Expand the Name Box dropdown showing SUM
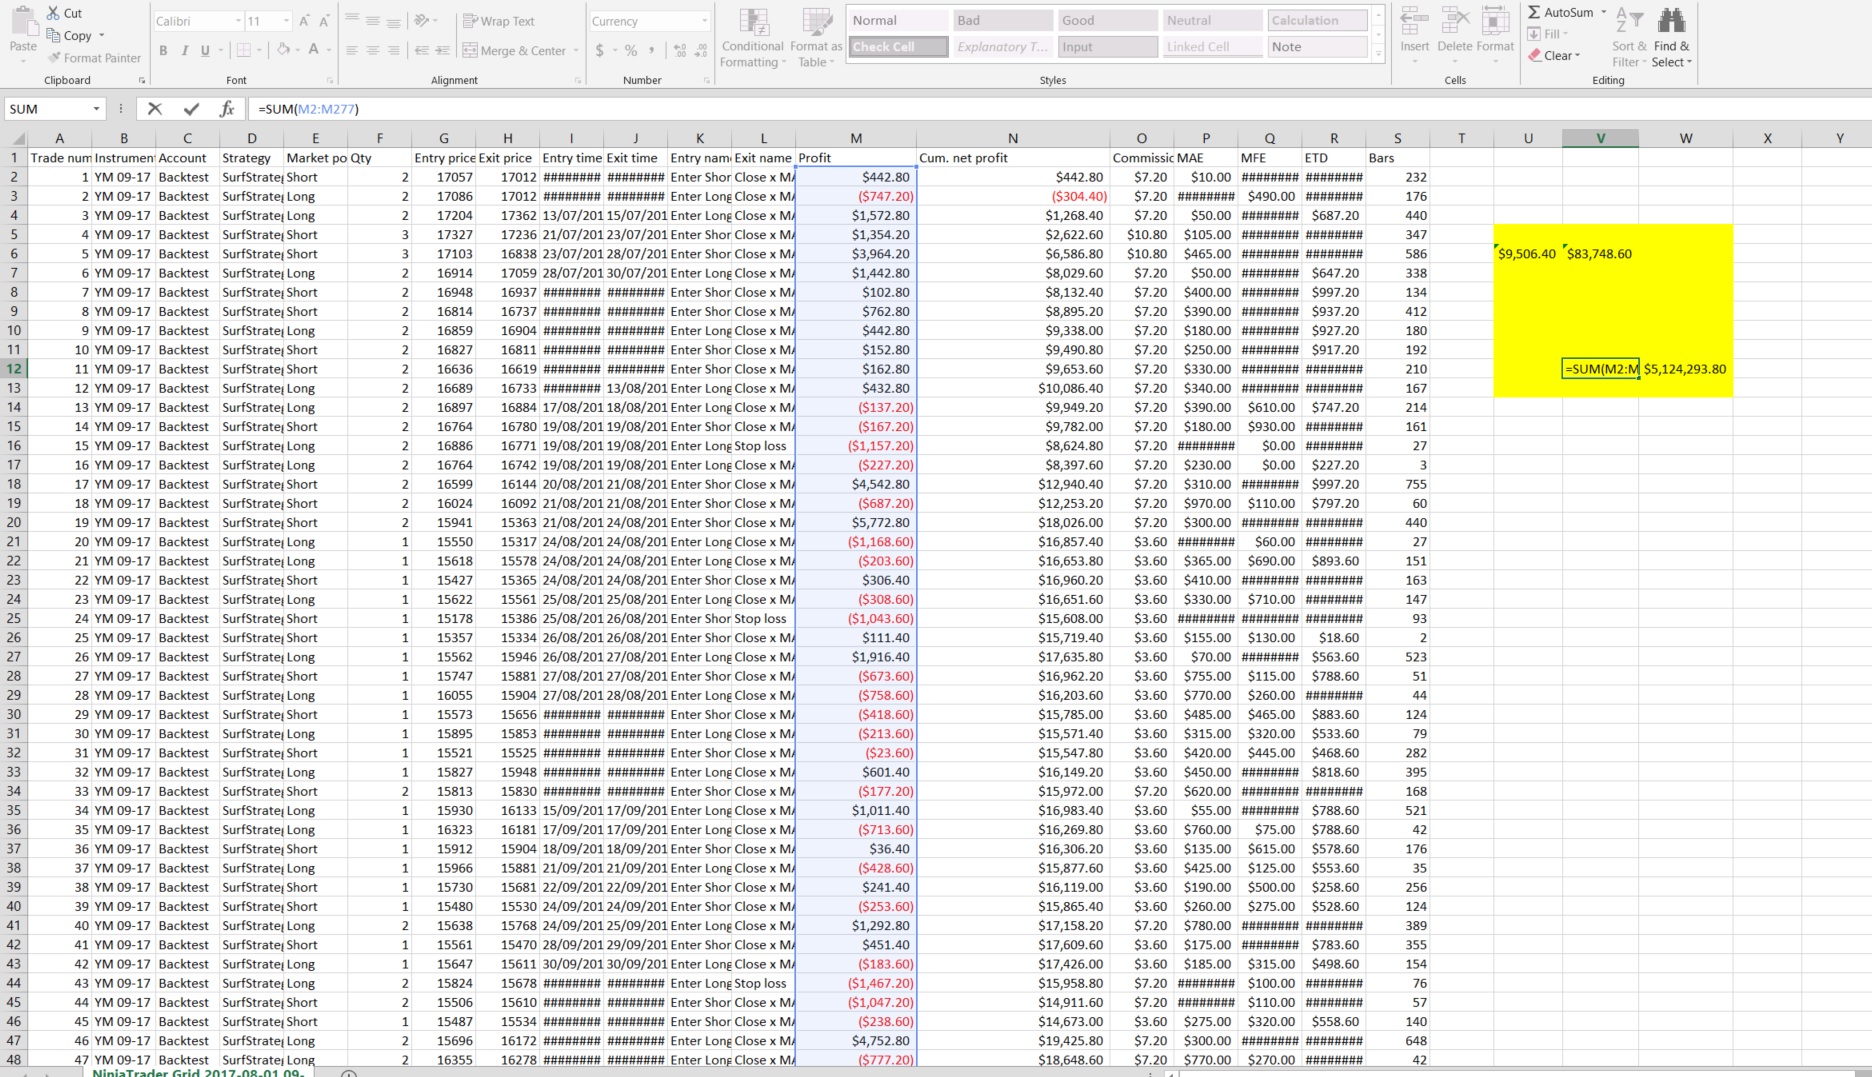 pos(96,109)
